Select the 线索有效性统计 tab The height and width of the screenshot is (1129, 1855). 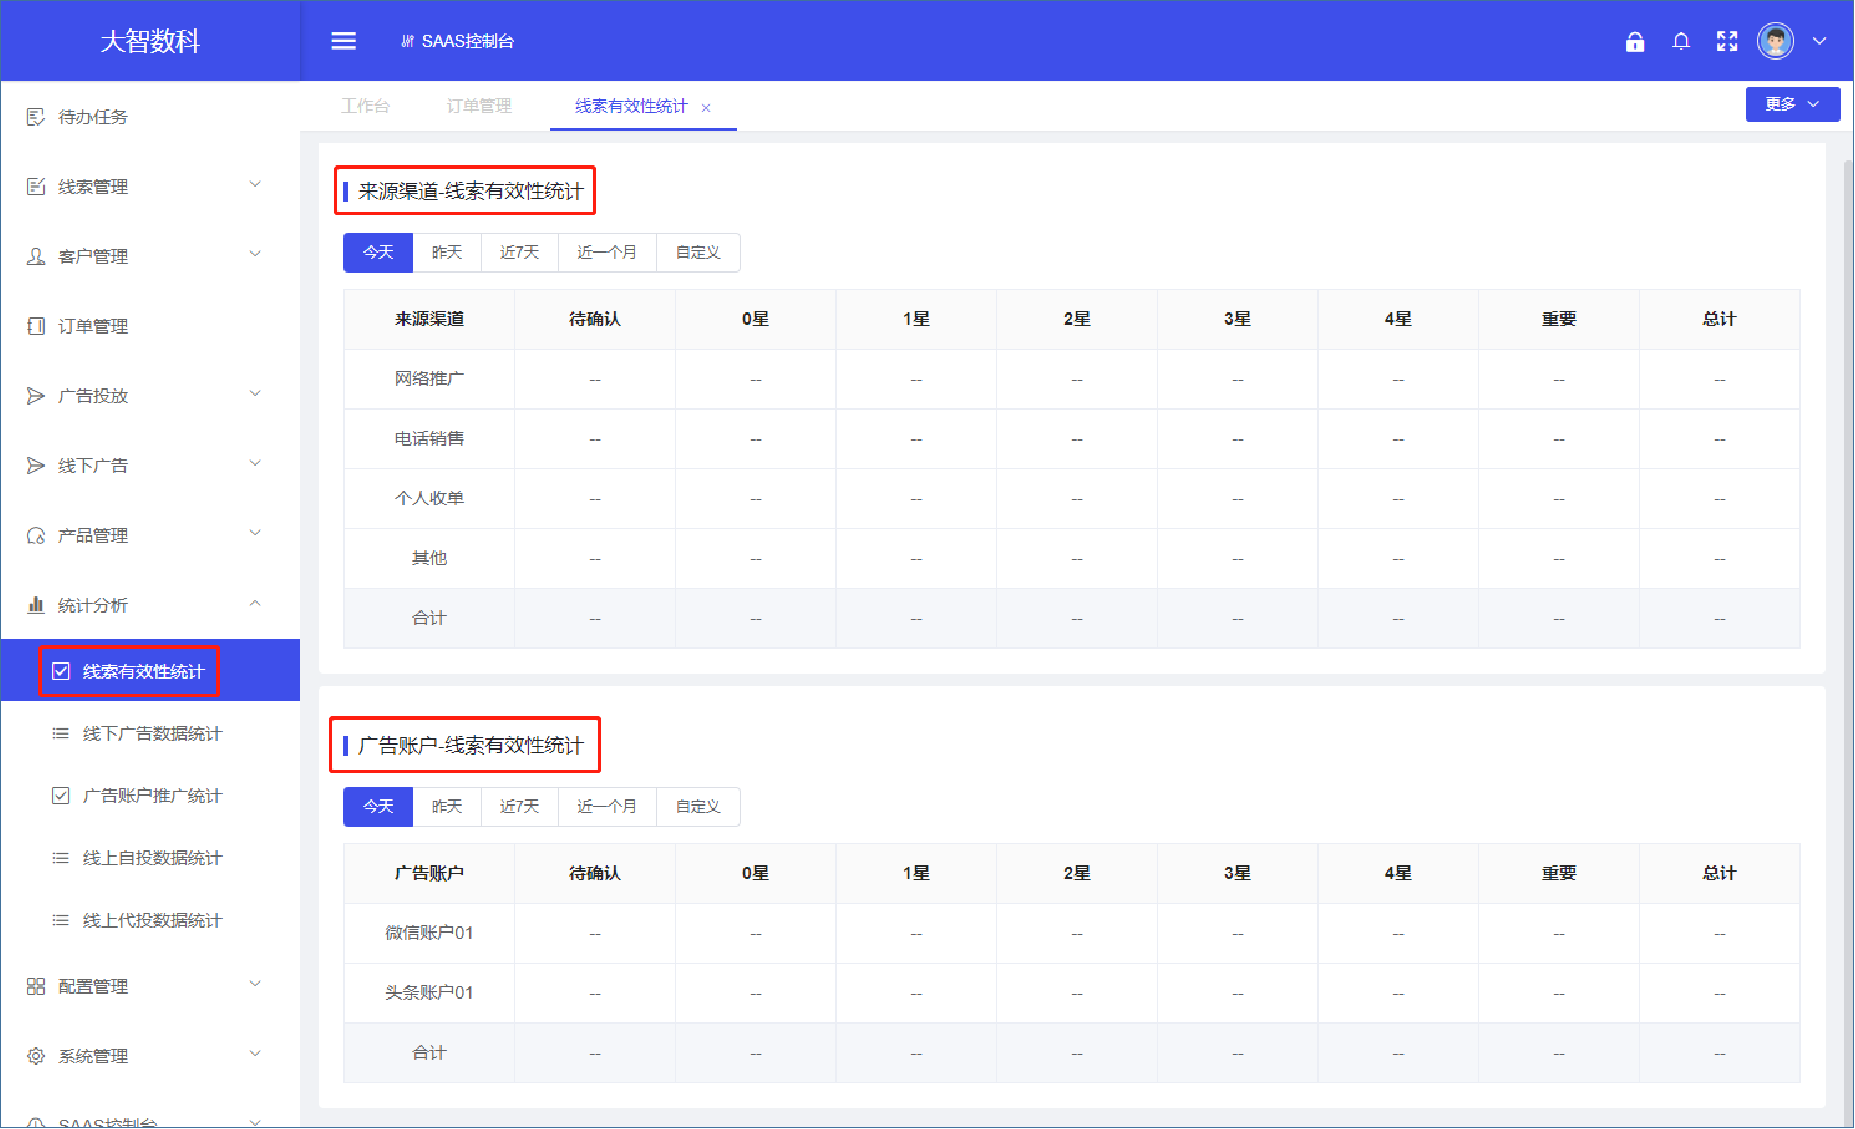[x=631, y=106]
